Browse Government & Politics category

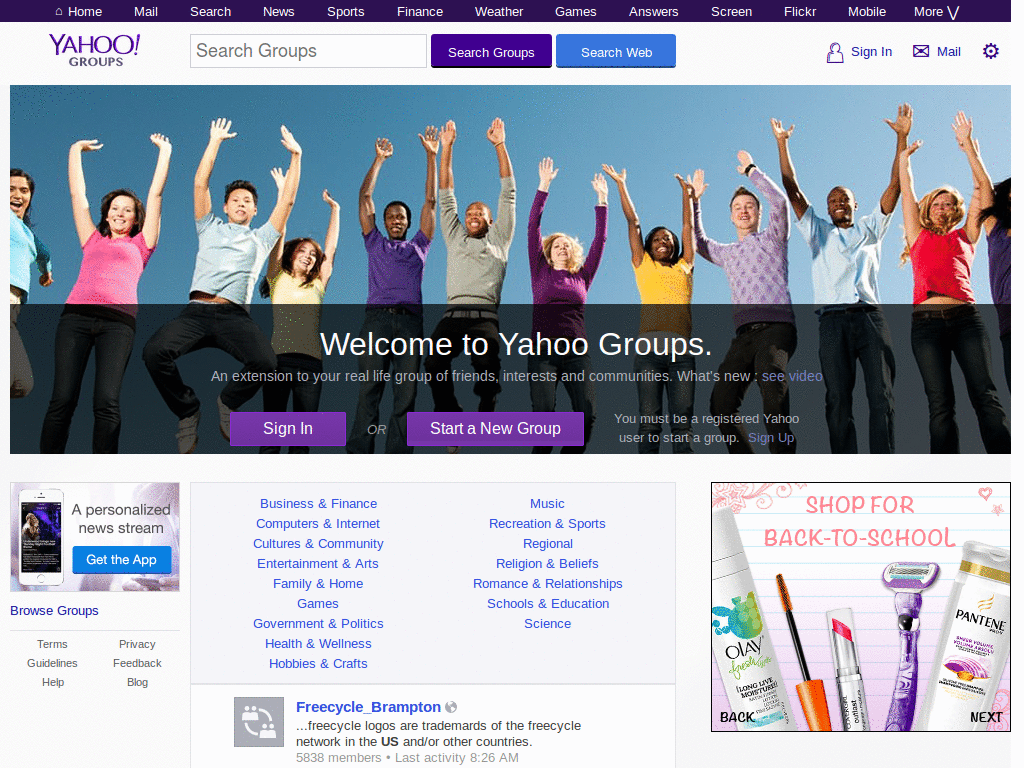318,624
